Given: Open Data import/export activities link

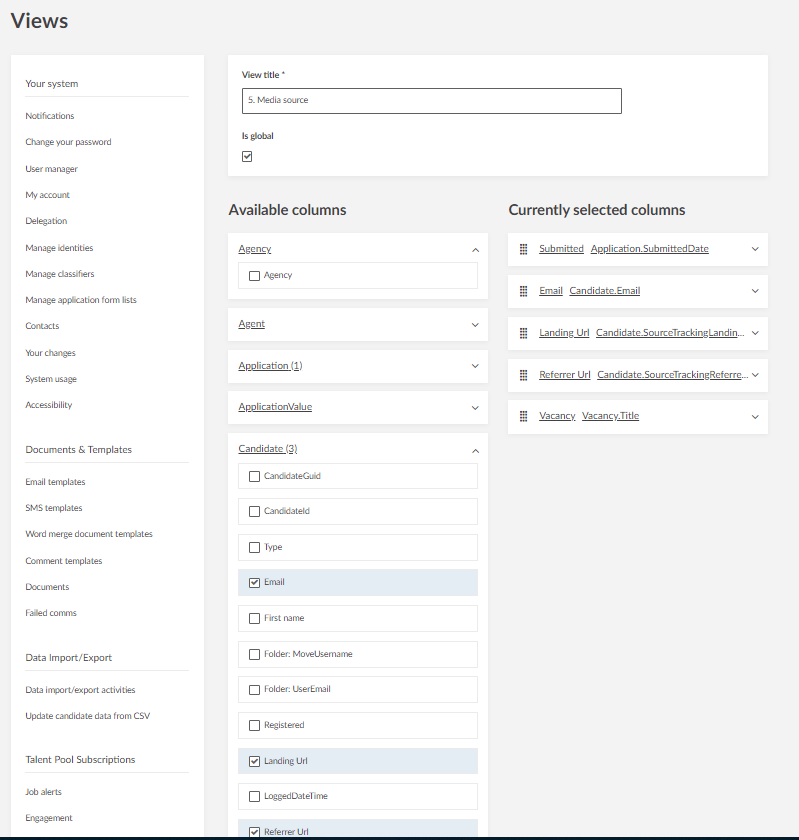Looking at the screenshot, I should [80, 690].
